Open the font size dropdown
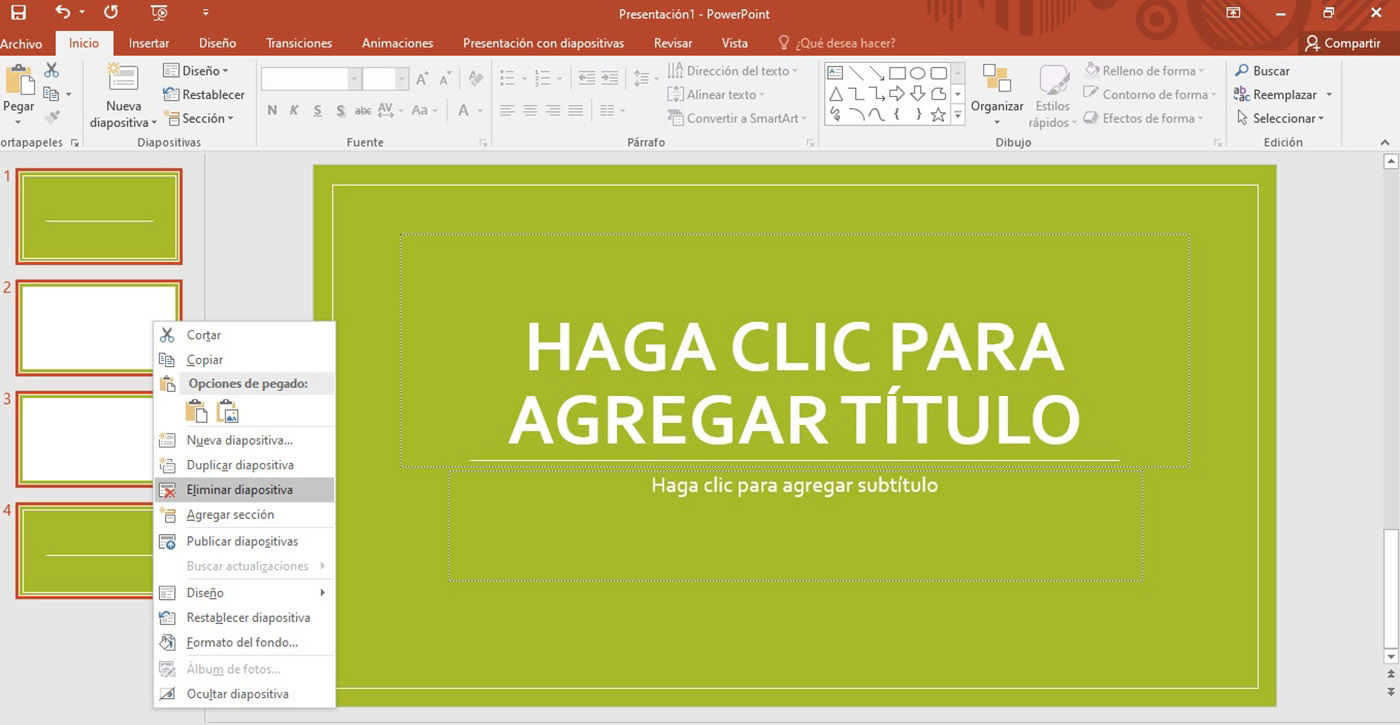Image resolution: width=1400 pixels, height=725 pixels. click(402, 79)
